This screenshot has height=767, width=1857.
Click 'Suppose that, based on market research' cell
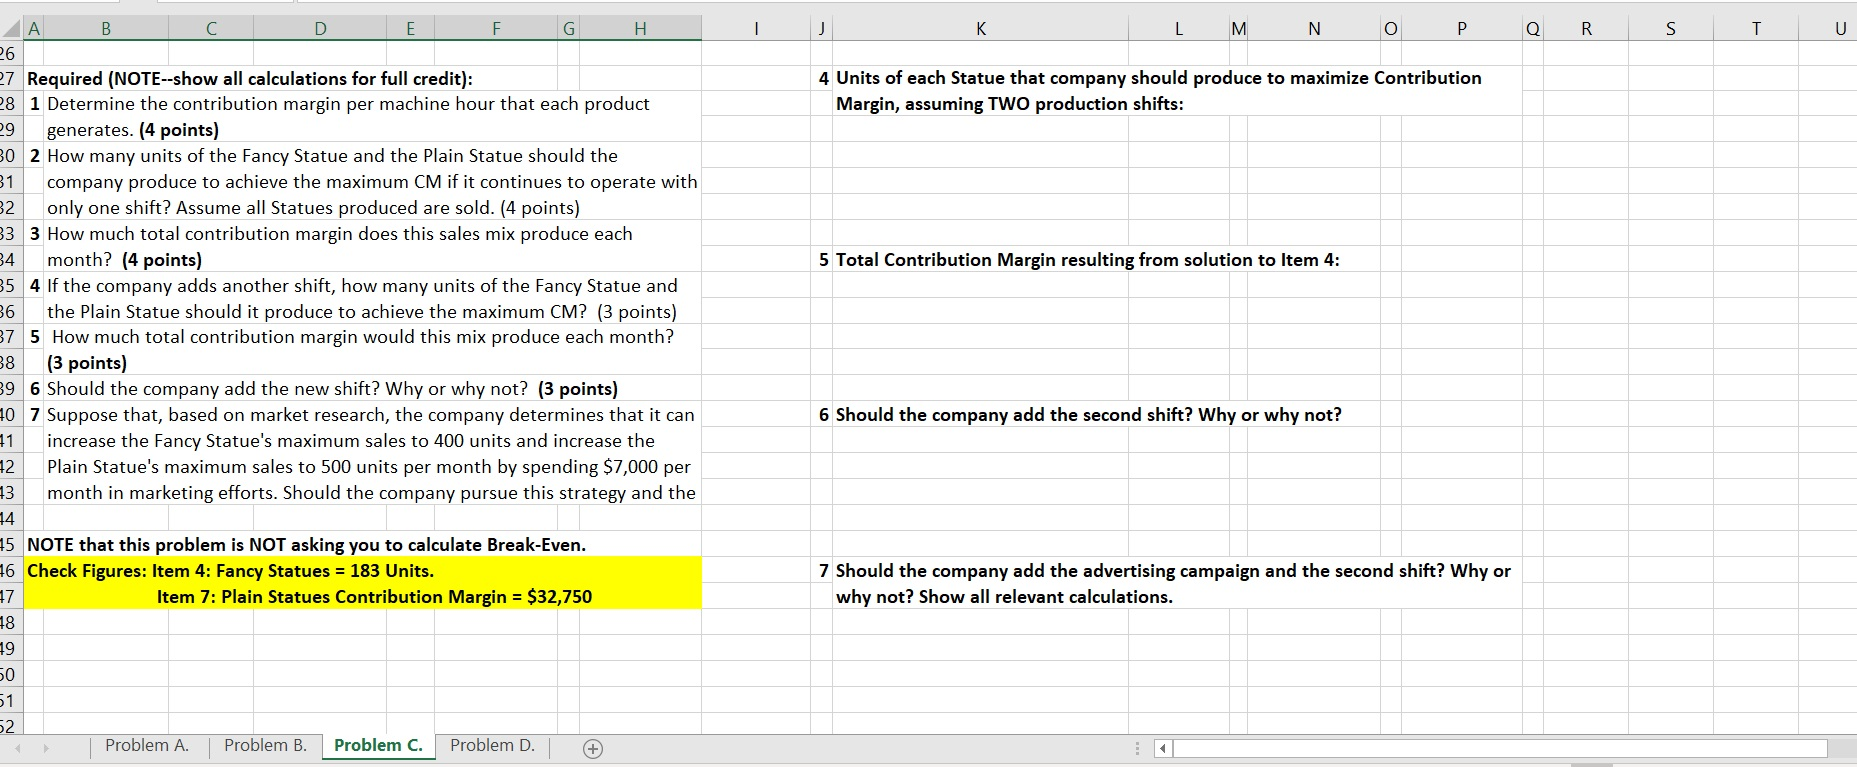tap(370, 415)
